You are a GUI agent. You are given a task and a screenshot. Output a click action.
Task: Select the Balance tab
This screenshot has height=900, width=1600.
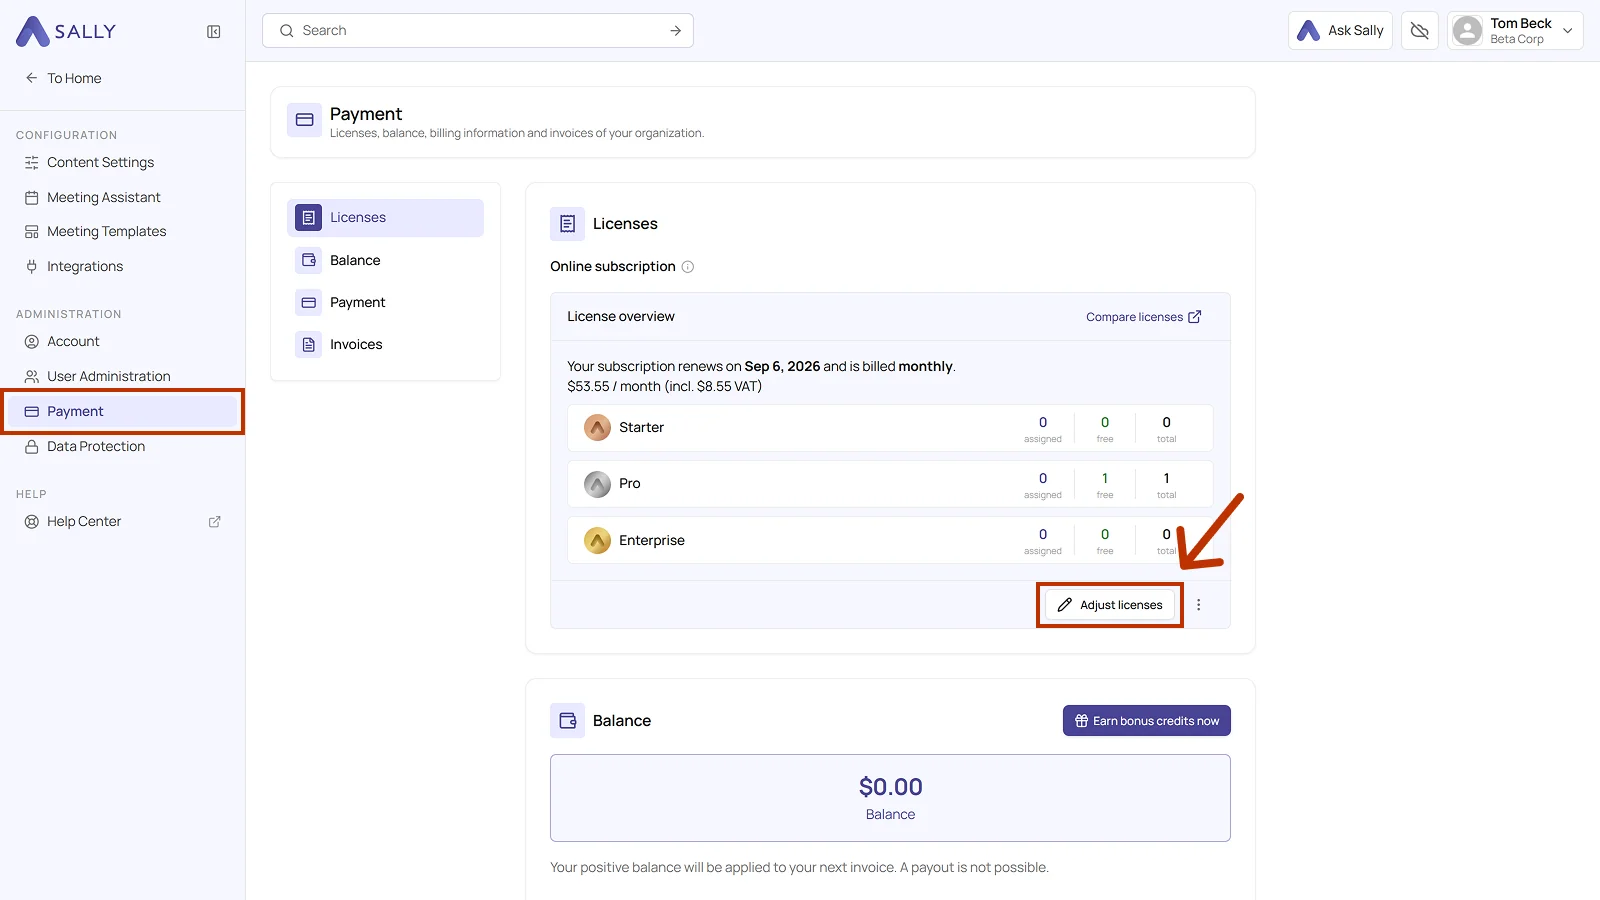[x=385, y=260]
